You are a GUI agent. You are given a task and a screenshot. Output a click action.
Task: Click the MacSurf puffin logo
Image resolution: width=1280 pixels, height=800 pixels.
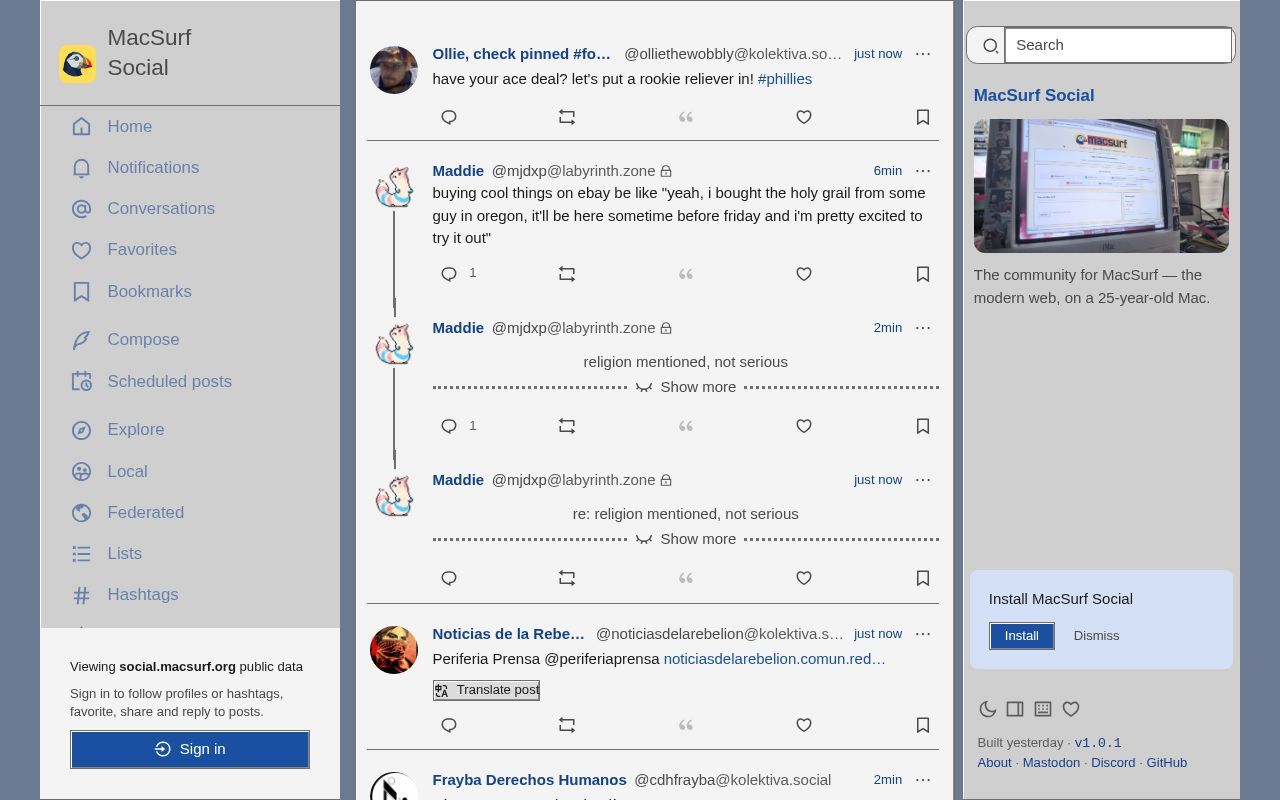(77, 64)
